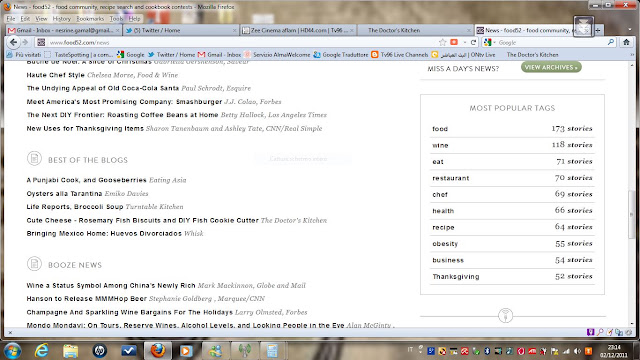Open the Oysters alla Tarantina article link
This screenshot has height=360, width=640.
click(64, 193)
